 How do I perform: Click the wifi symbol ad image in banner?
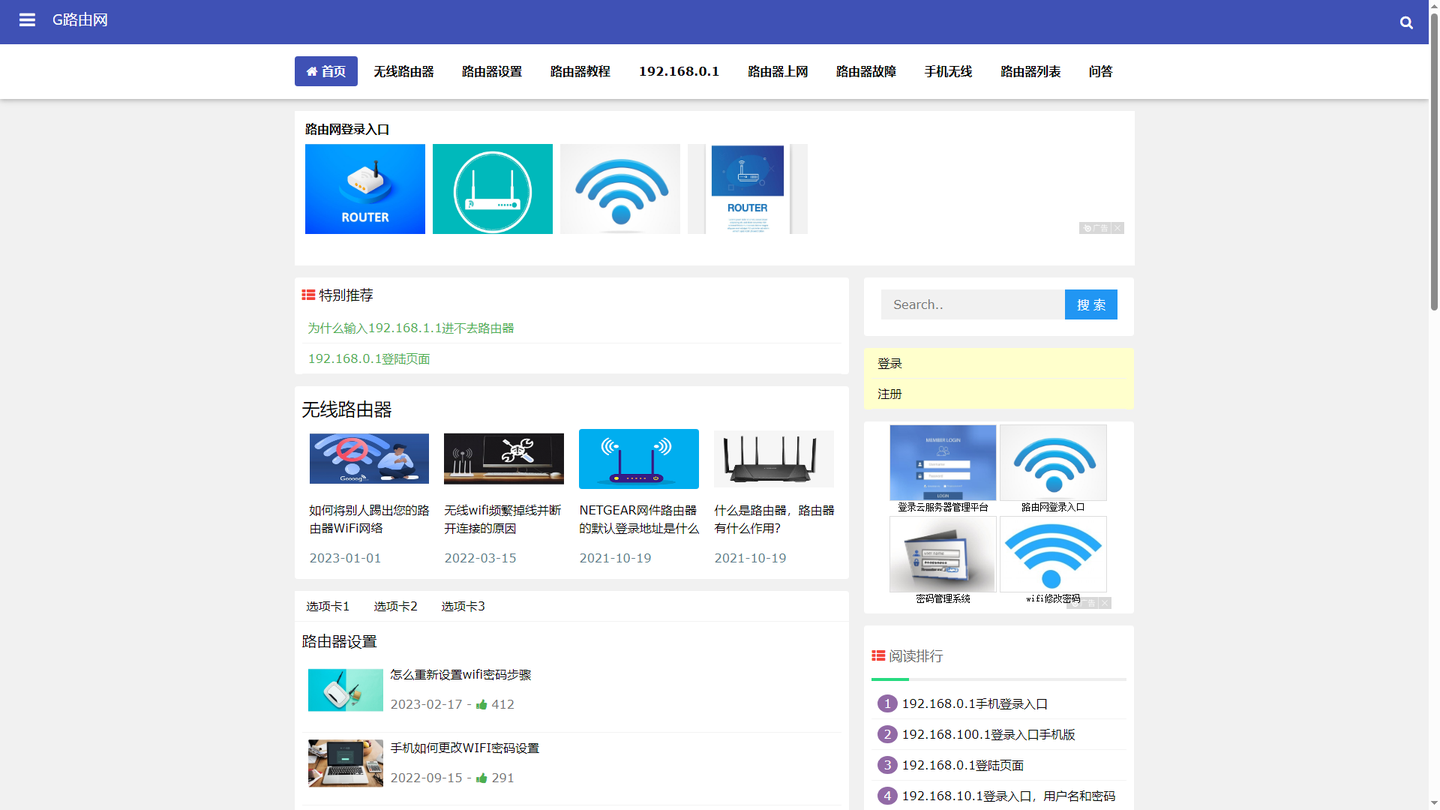pos(620,189)
